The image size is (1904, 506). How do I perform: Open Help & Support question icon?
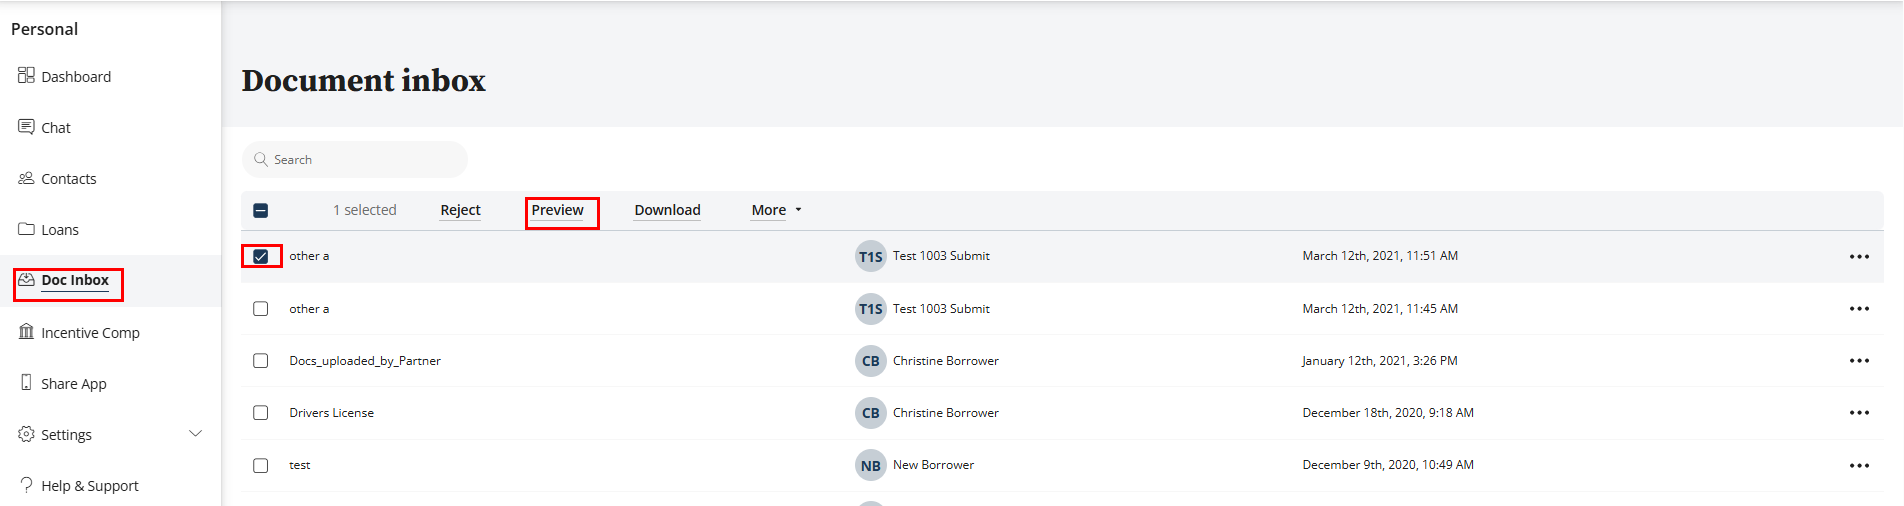[26, 485]
